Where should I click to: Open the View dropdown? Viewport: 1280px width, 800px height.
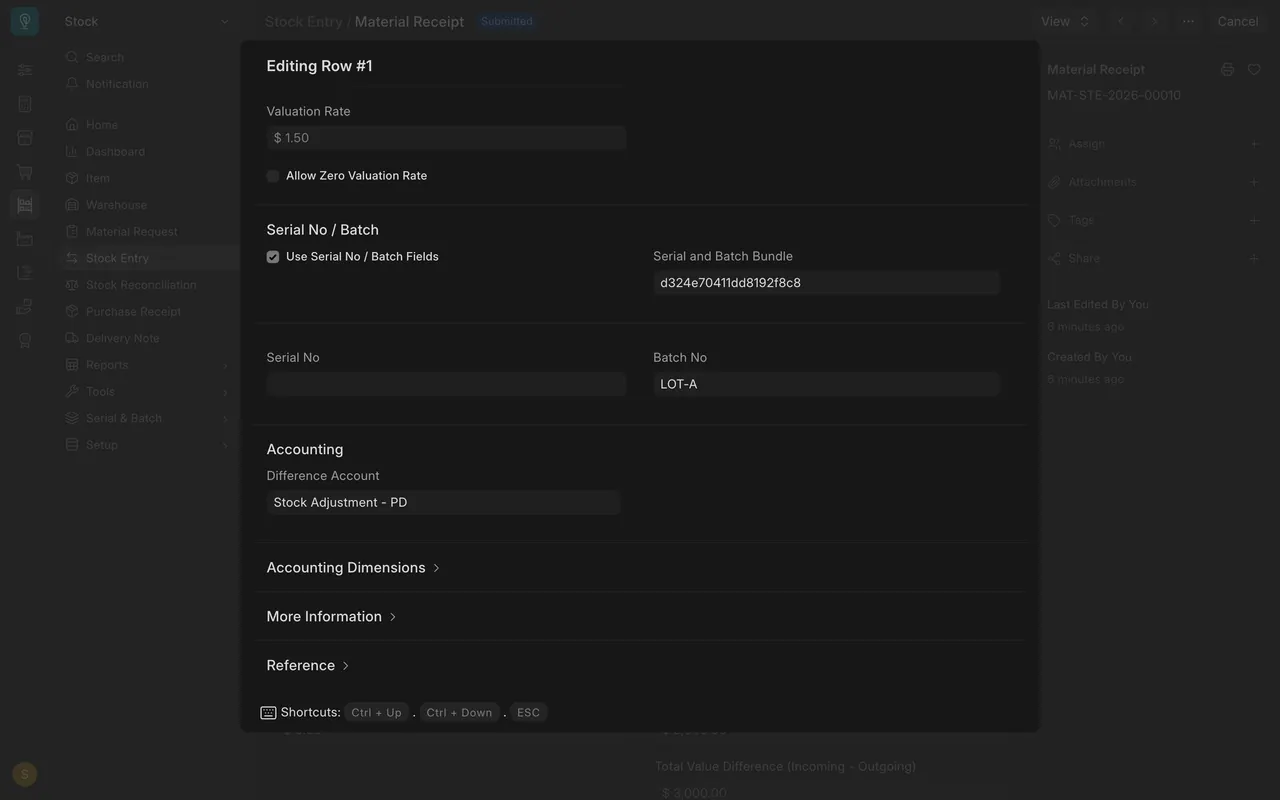[x=1064, y=21]
